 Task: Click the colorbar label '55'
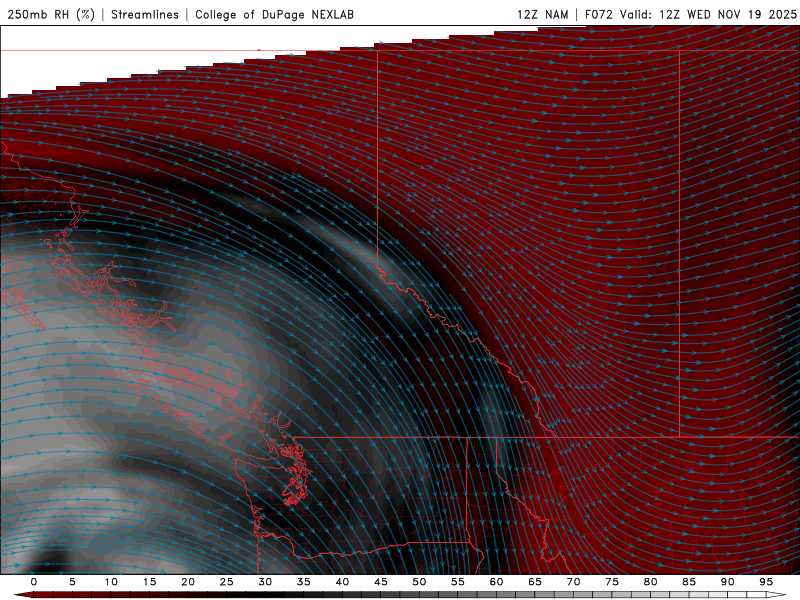458,582
